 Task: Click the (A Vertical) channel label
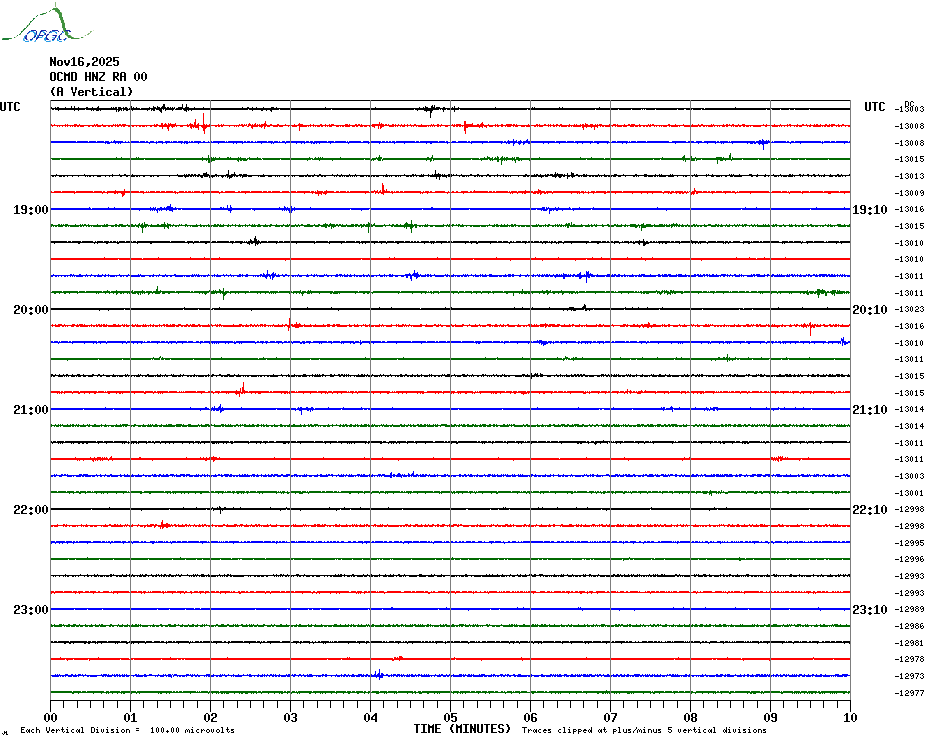coord(91,91)
